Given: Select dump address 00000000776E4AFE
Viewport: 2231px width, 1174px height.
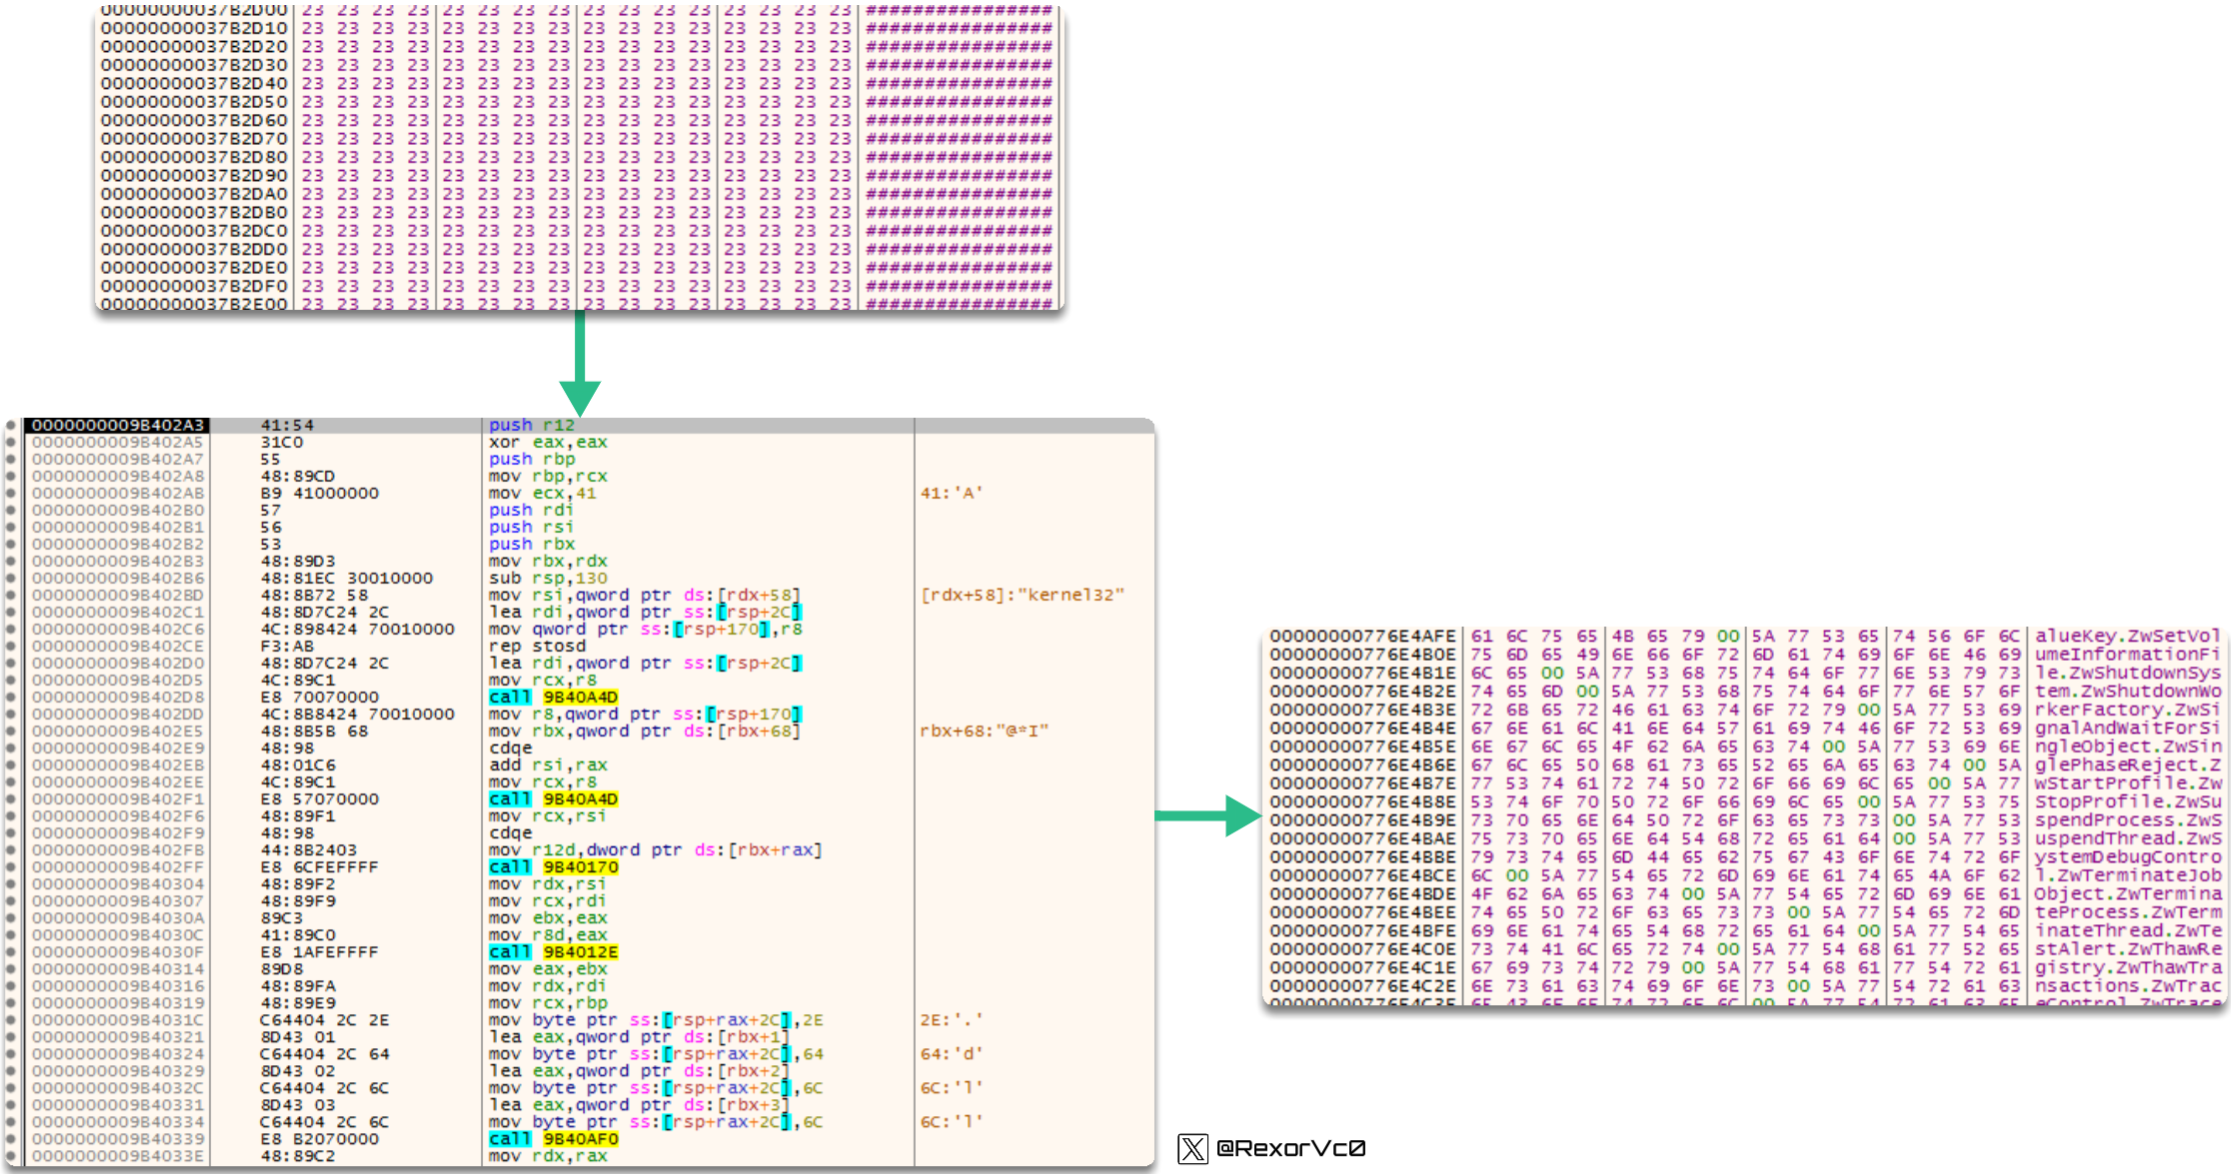Looking at the screenshot, I should point(1363,637).
